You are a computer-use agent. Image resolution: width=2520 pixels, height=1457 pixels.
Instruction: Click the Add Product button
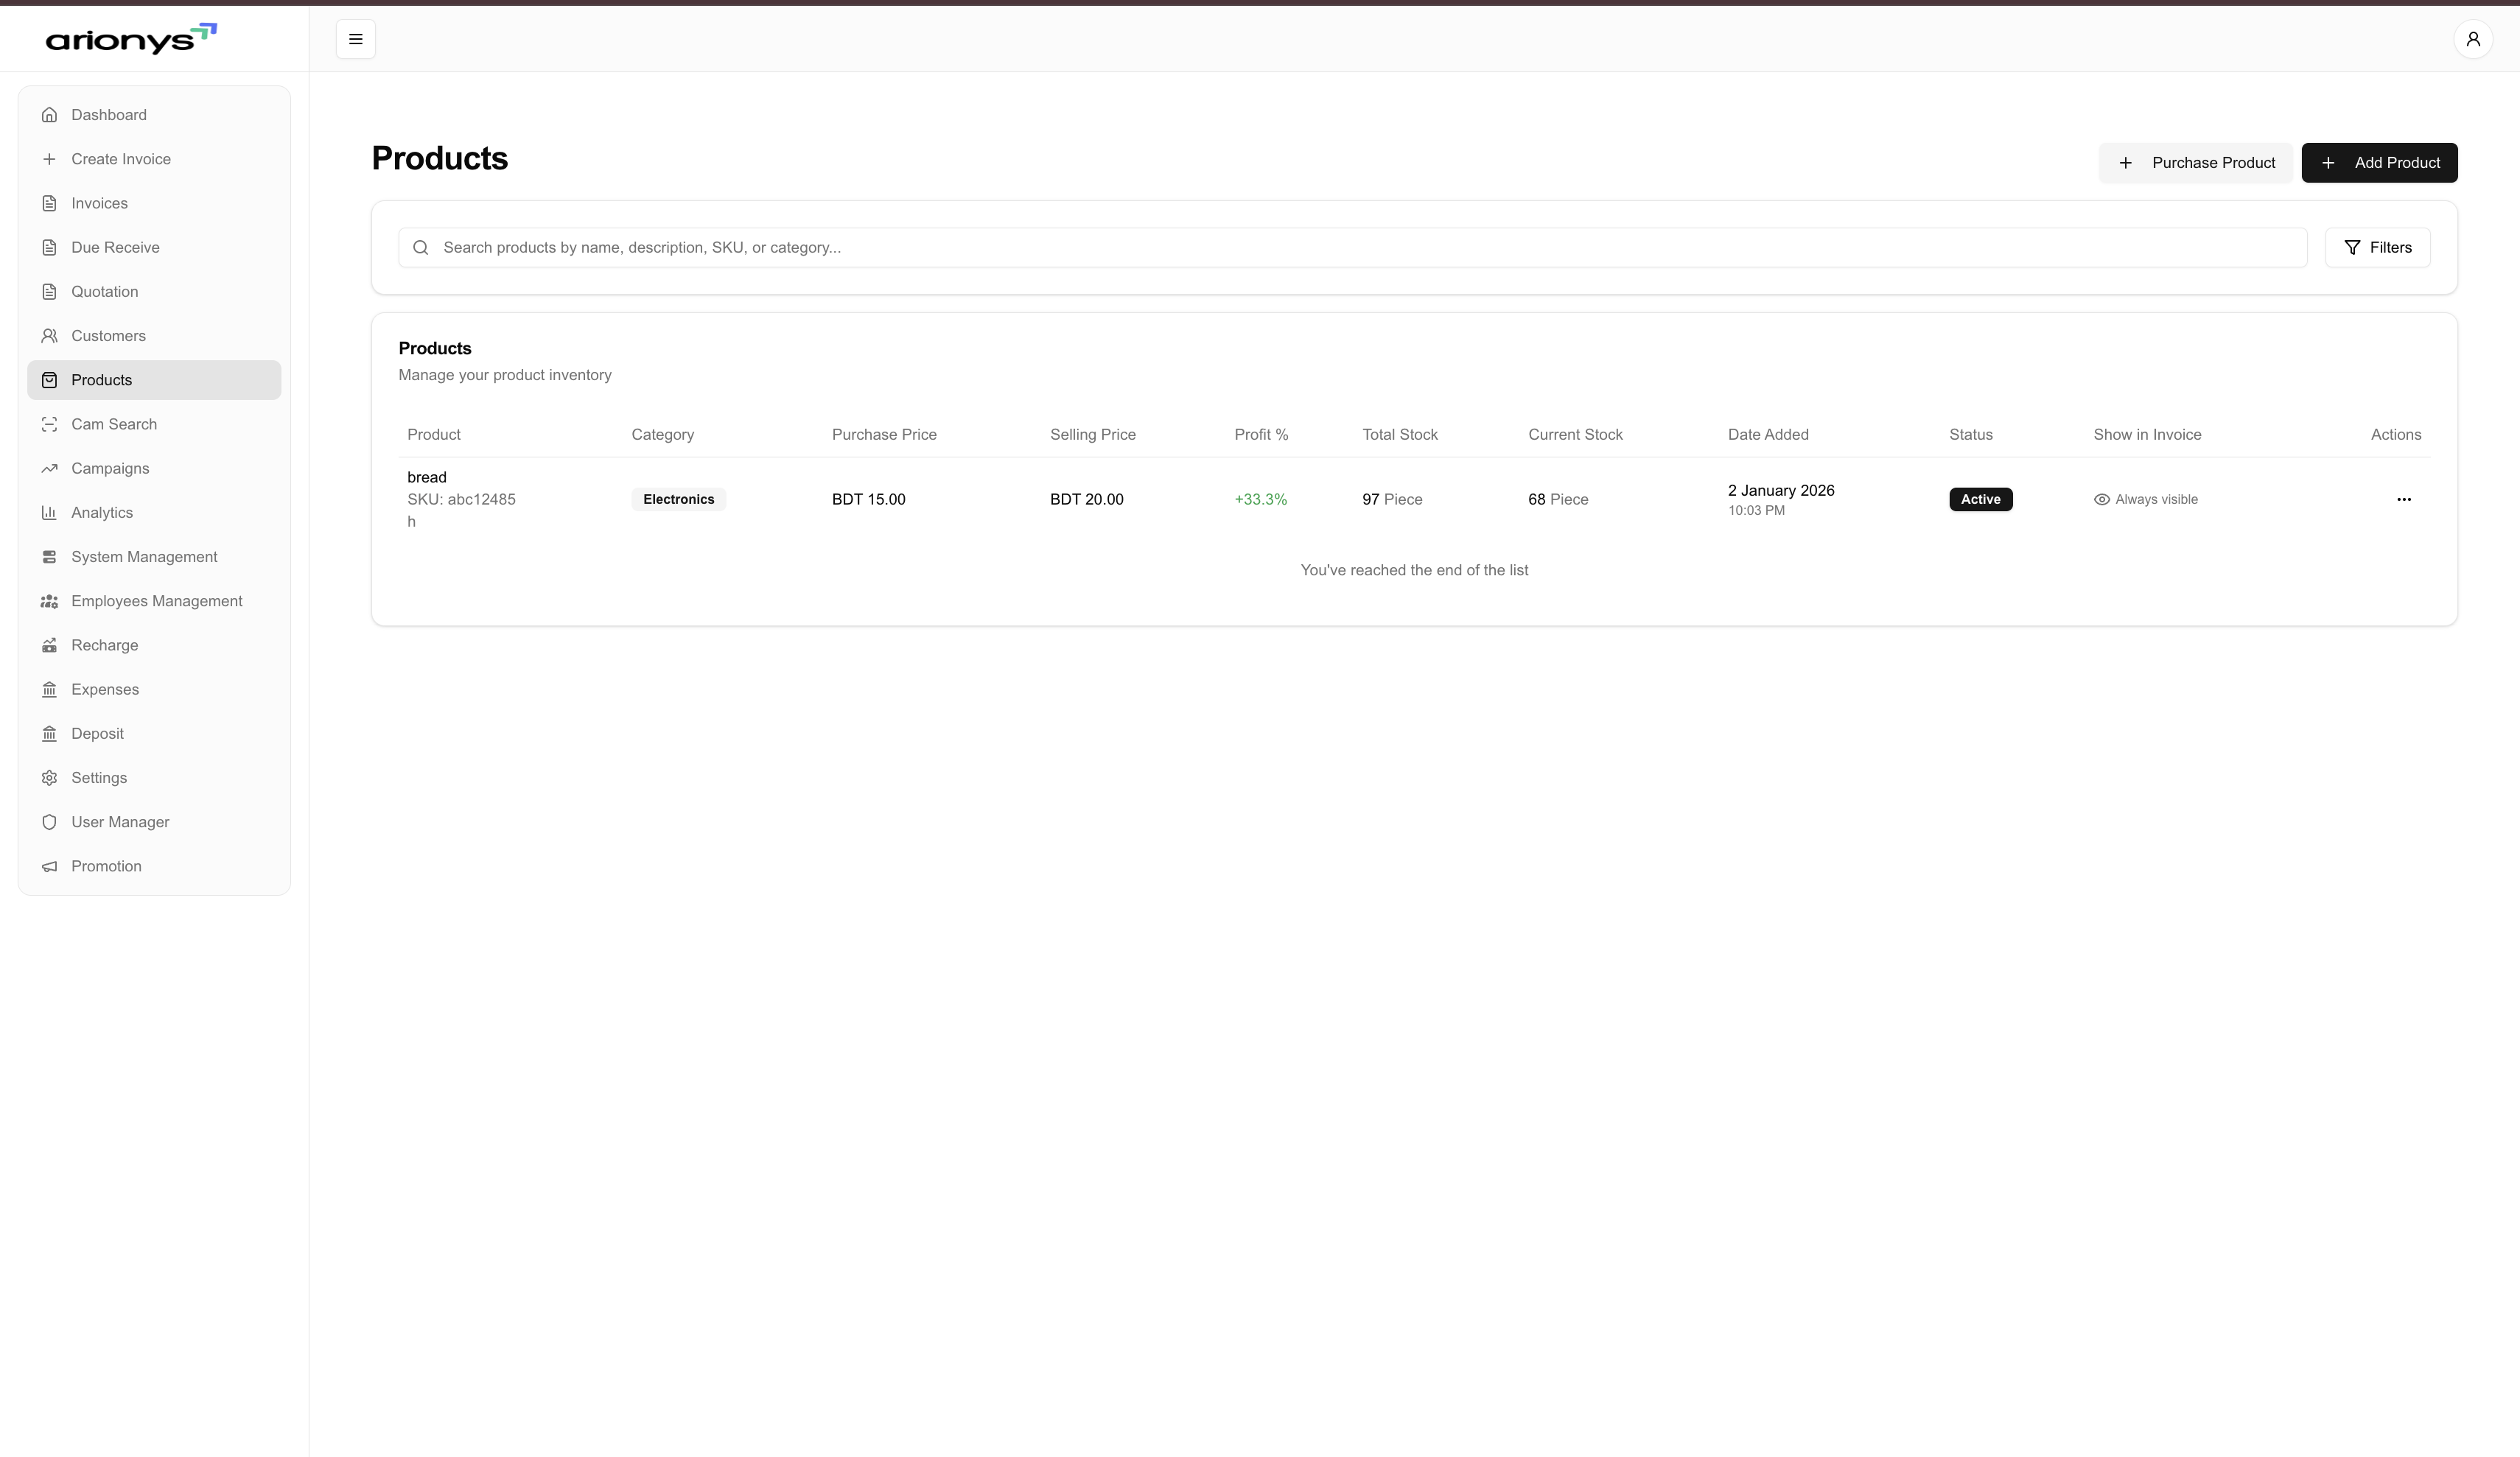tap(2379, 162)
